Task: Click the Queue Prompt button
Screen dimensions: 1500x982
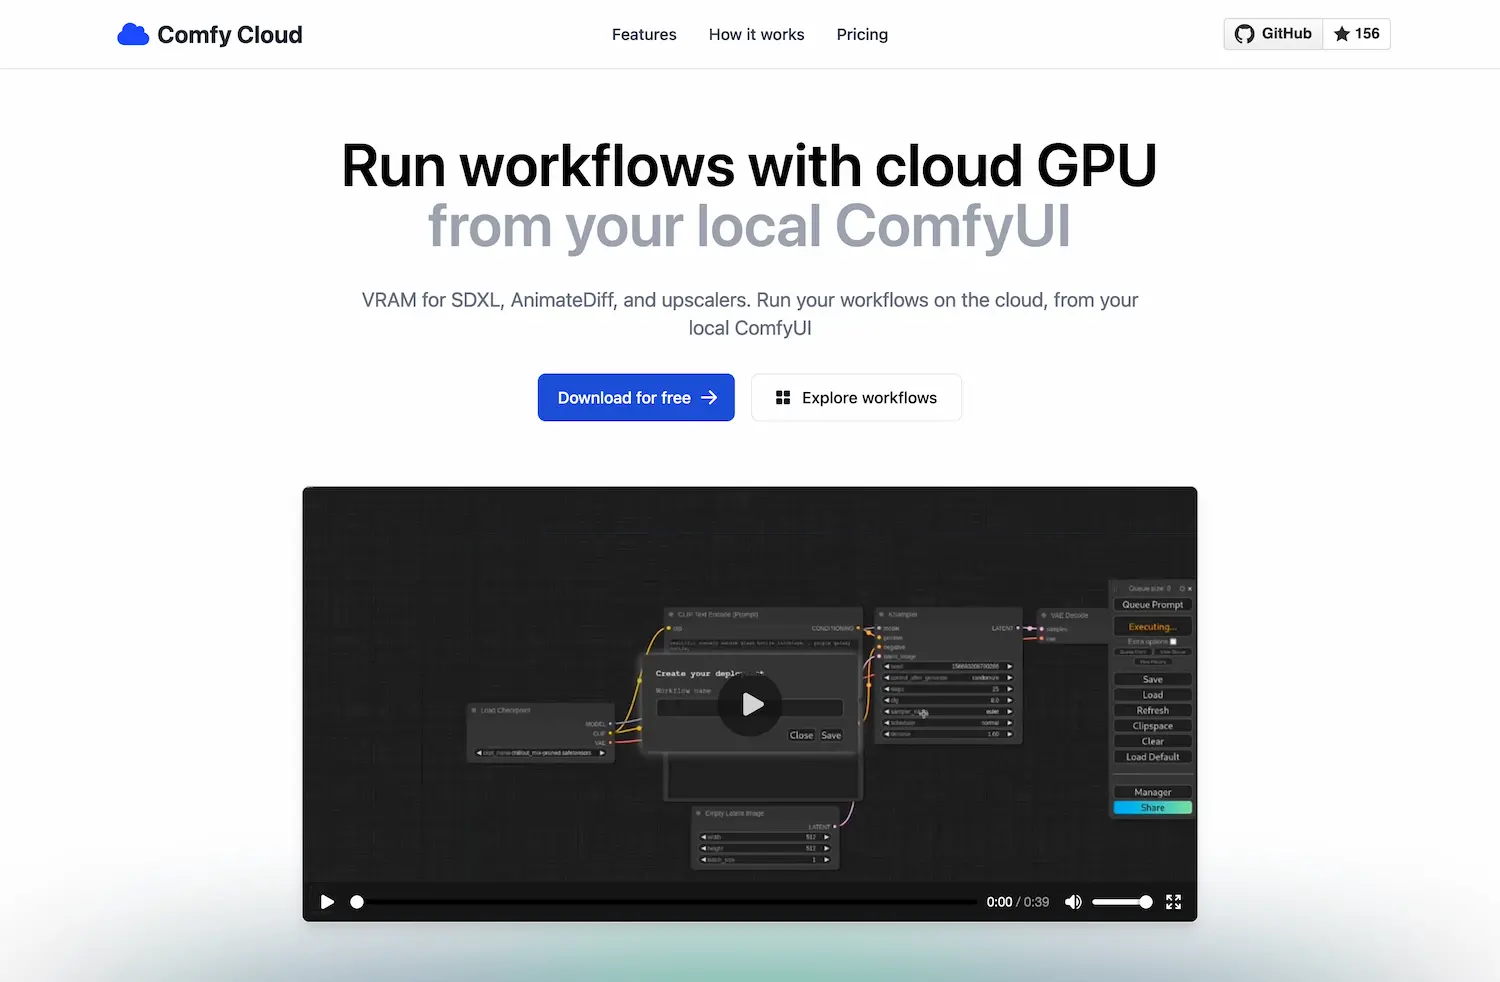Action: (x=1152, y=604)
